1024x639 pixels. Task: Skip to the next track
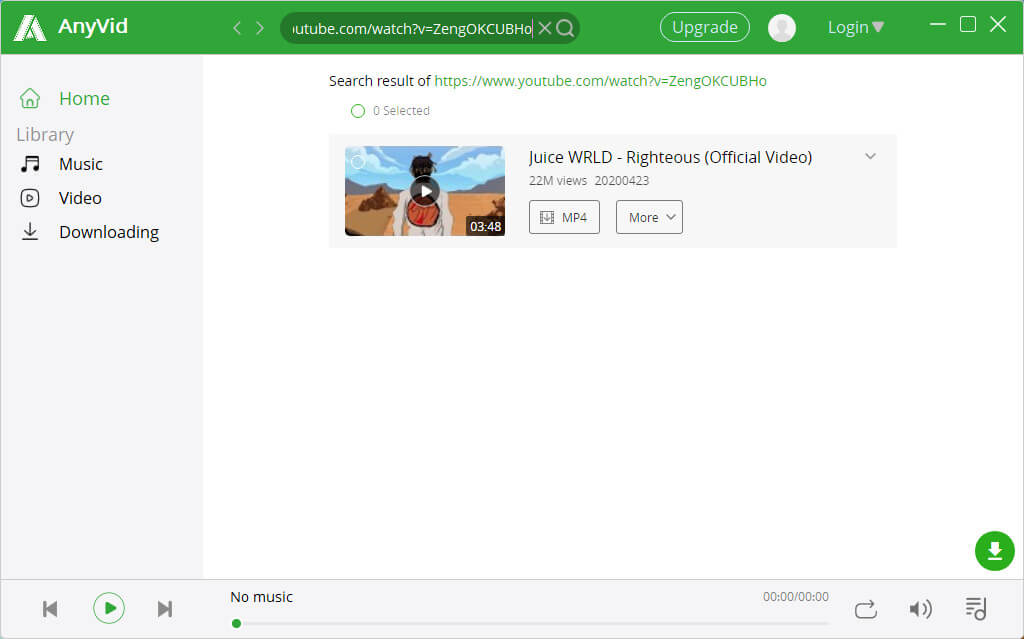pyautogui.click(x=165, y=609)
